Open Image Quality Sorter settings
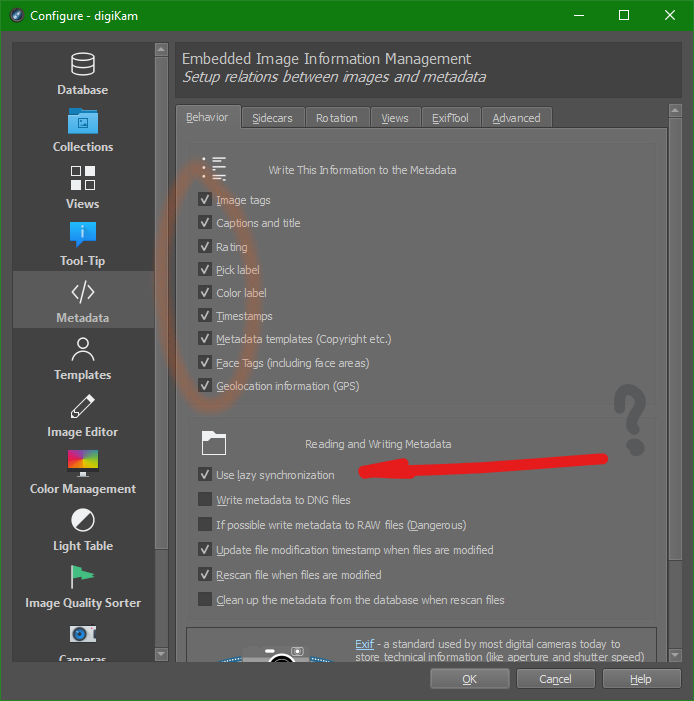 coord(83,586)
